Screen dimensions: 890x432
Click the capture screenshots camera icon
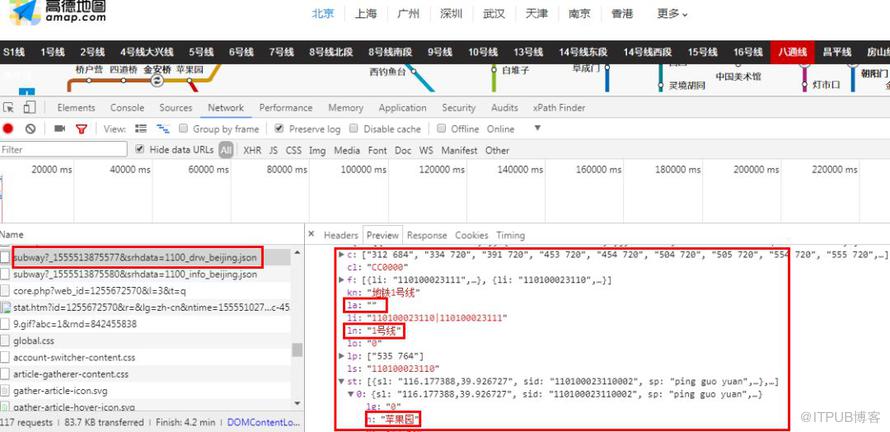[59, 129]
